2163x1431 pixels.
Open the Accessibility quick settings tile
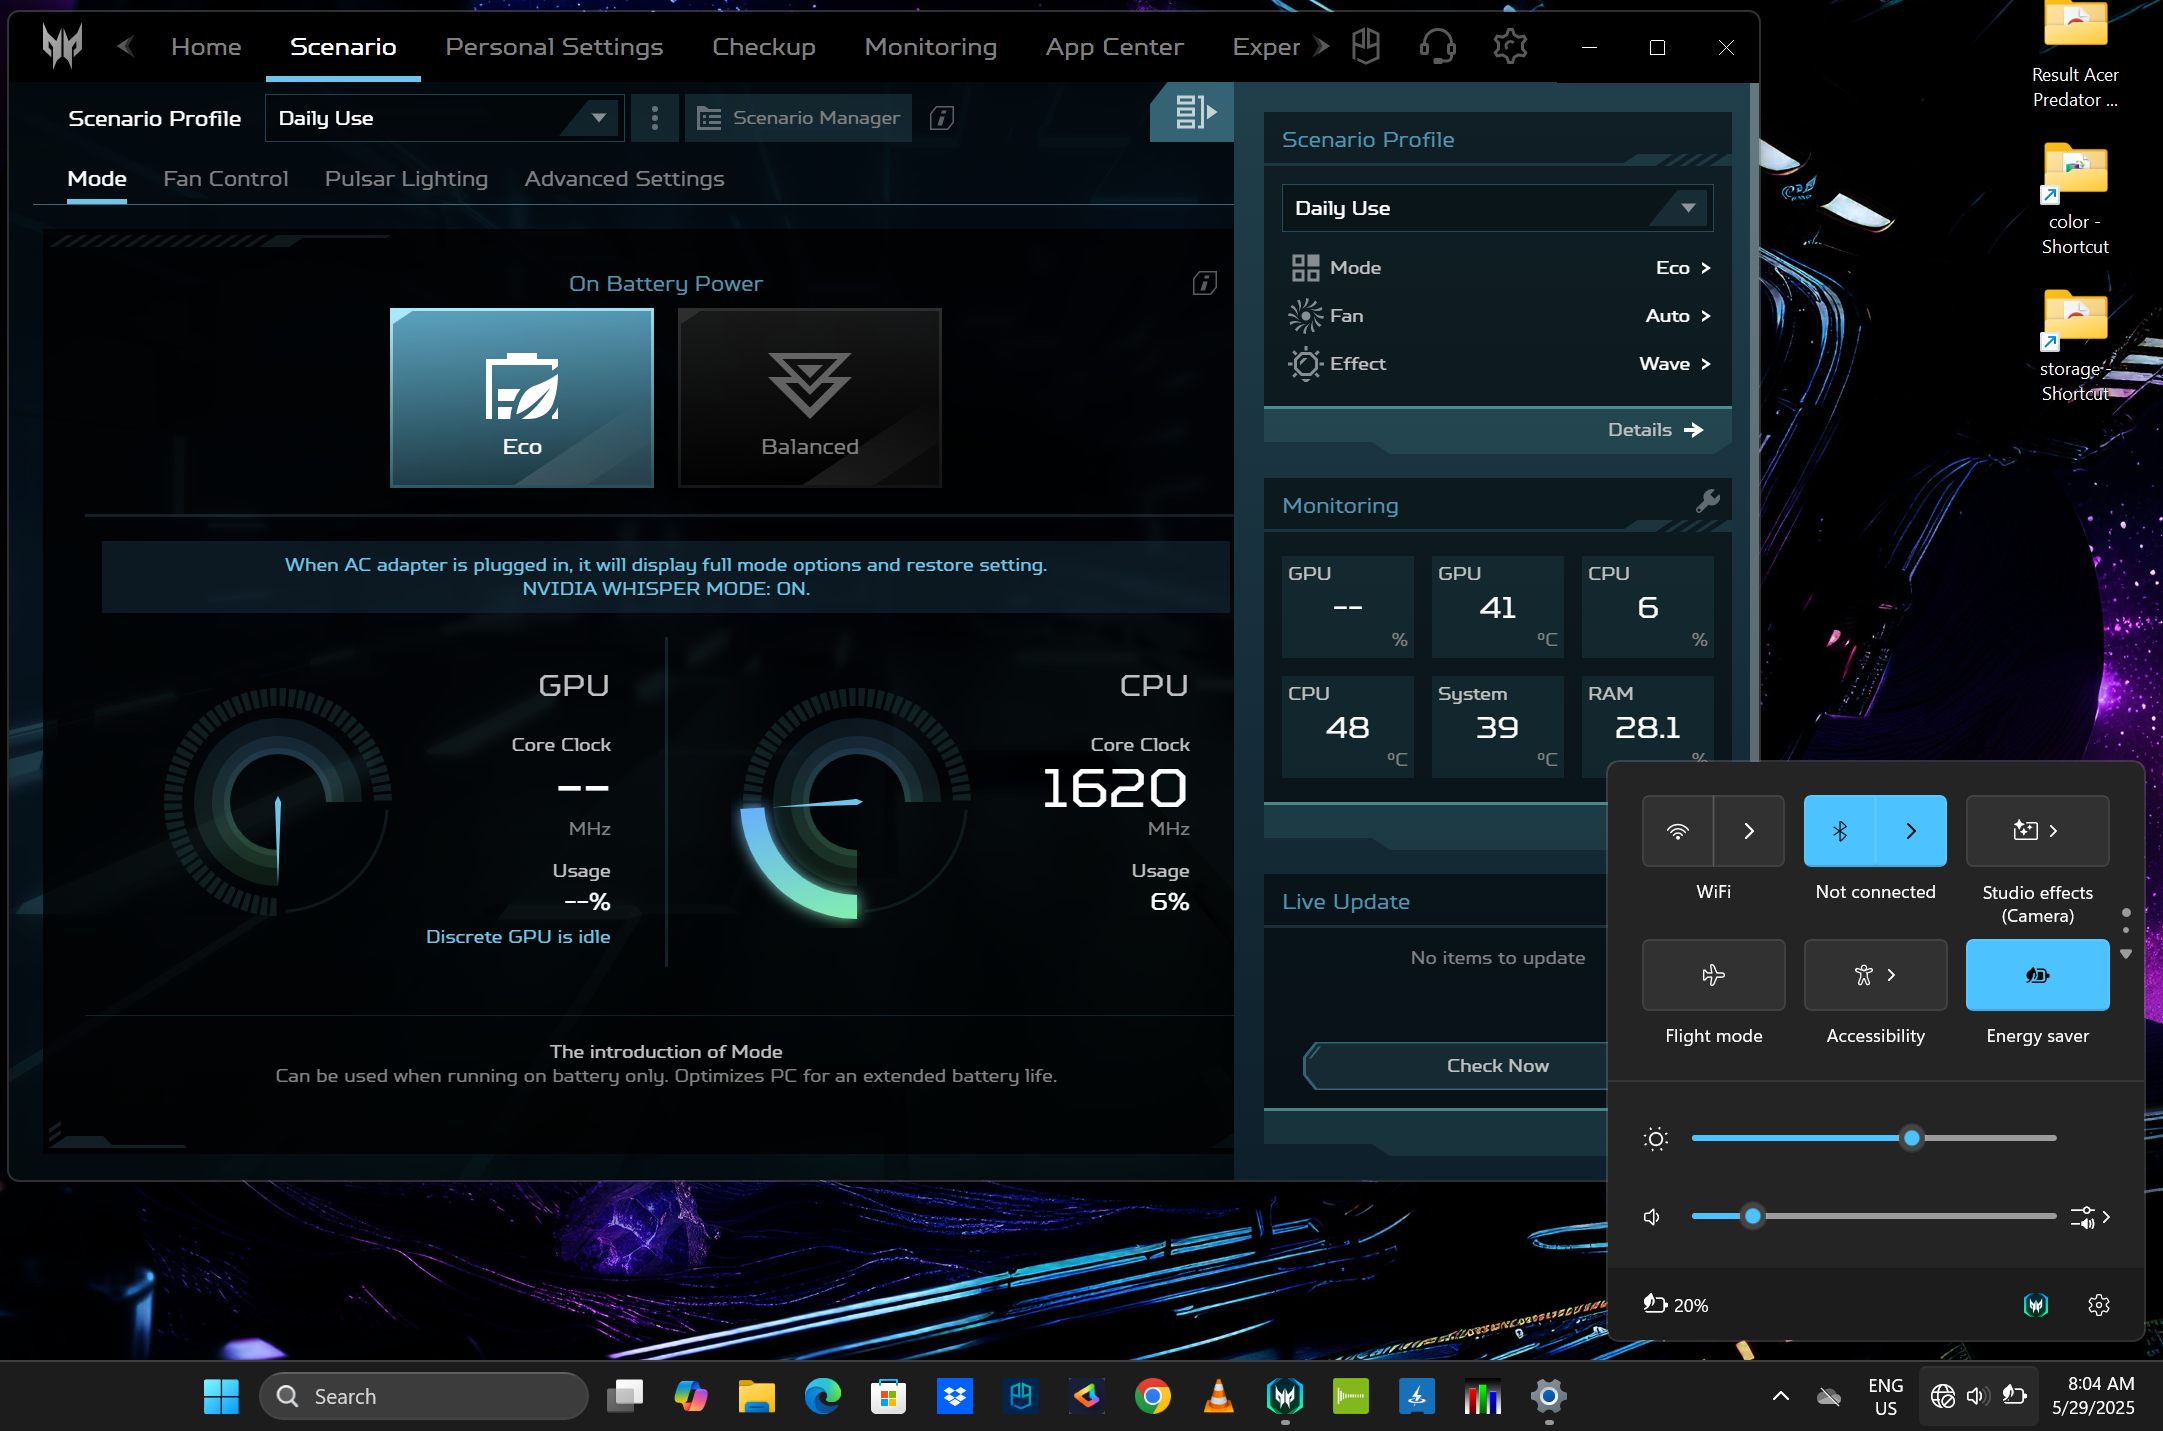(1876, 975)
